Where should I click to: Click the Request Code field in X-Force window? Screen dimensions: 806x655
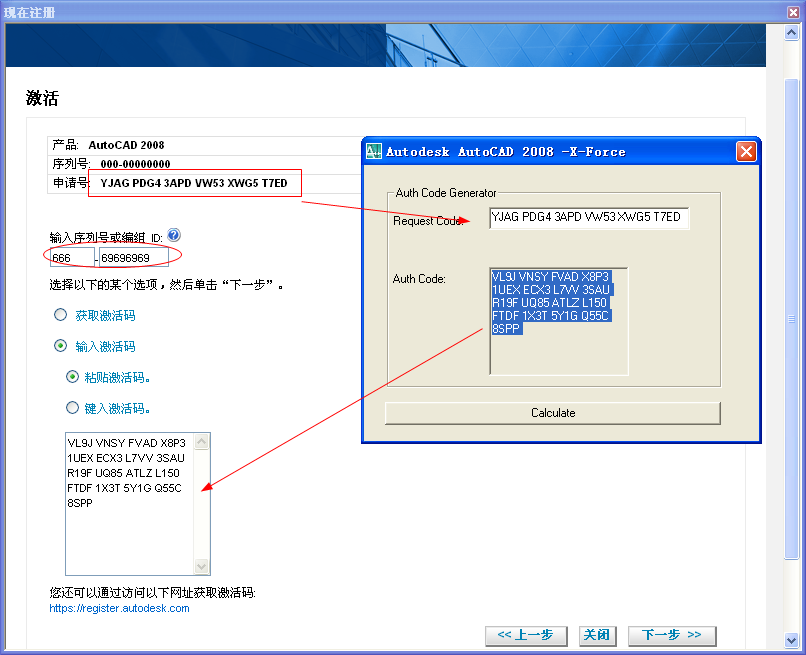click(589, 217)
